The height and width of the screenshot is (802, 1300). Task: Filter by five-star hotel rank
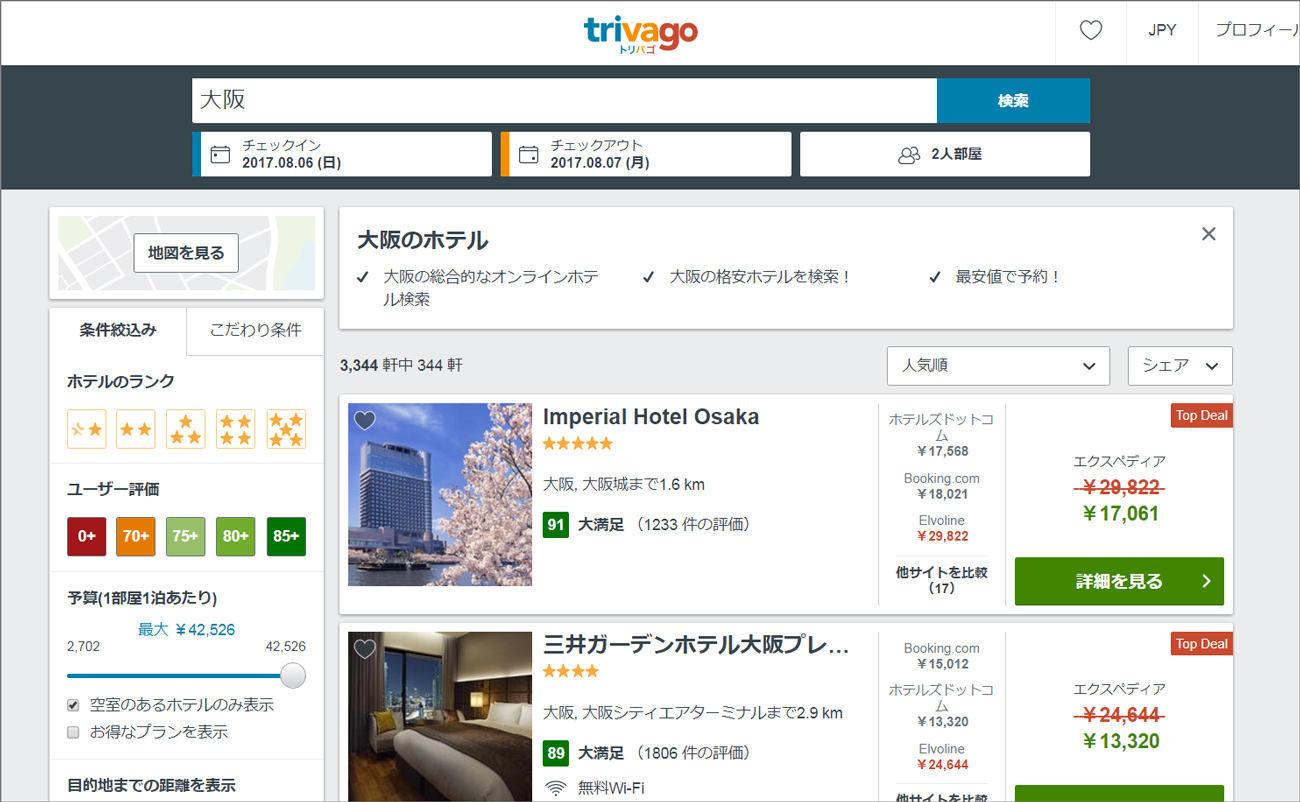tap(286, 429)
